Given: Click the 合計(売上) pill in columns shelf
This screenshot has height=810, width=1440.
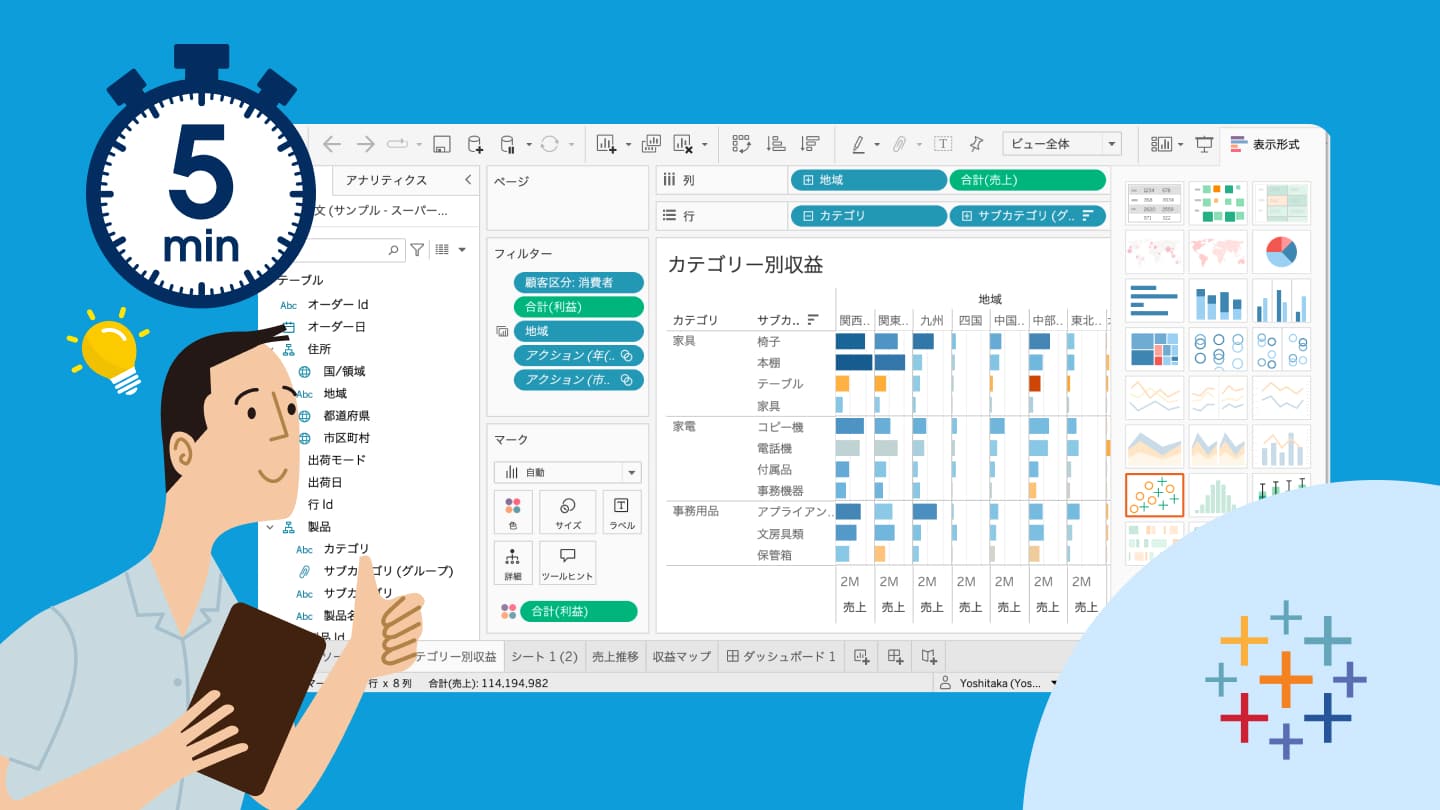Looking at the screenshot, I should 1028,180.
